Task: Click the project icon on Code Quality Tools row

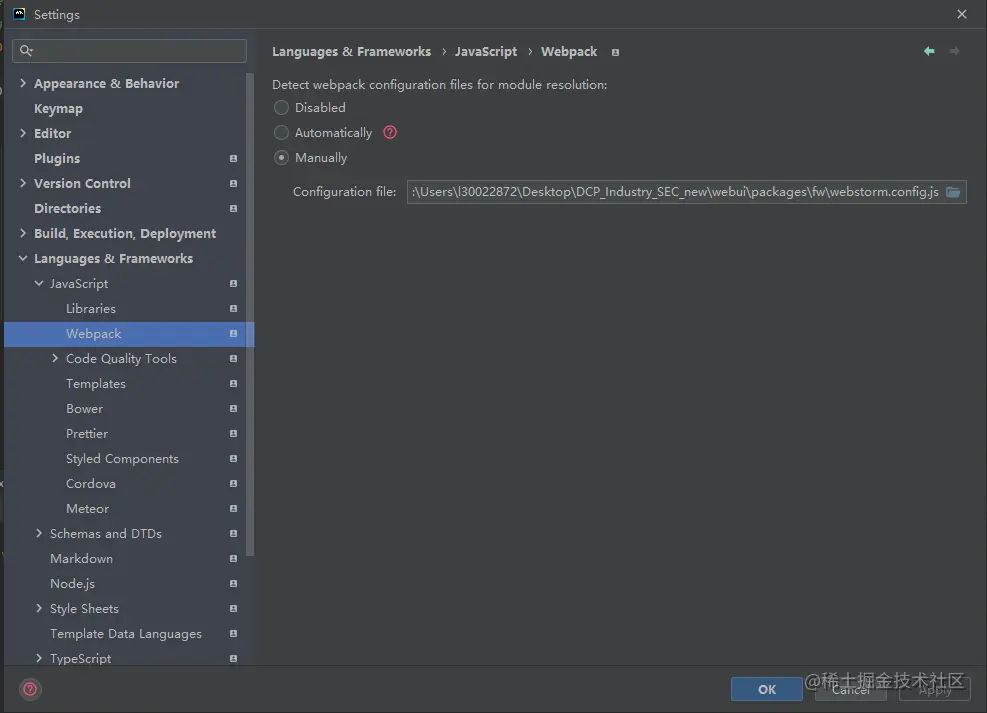Action: tap(234, 359)
